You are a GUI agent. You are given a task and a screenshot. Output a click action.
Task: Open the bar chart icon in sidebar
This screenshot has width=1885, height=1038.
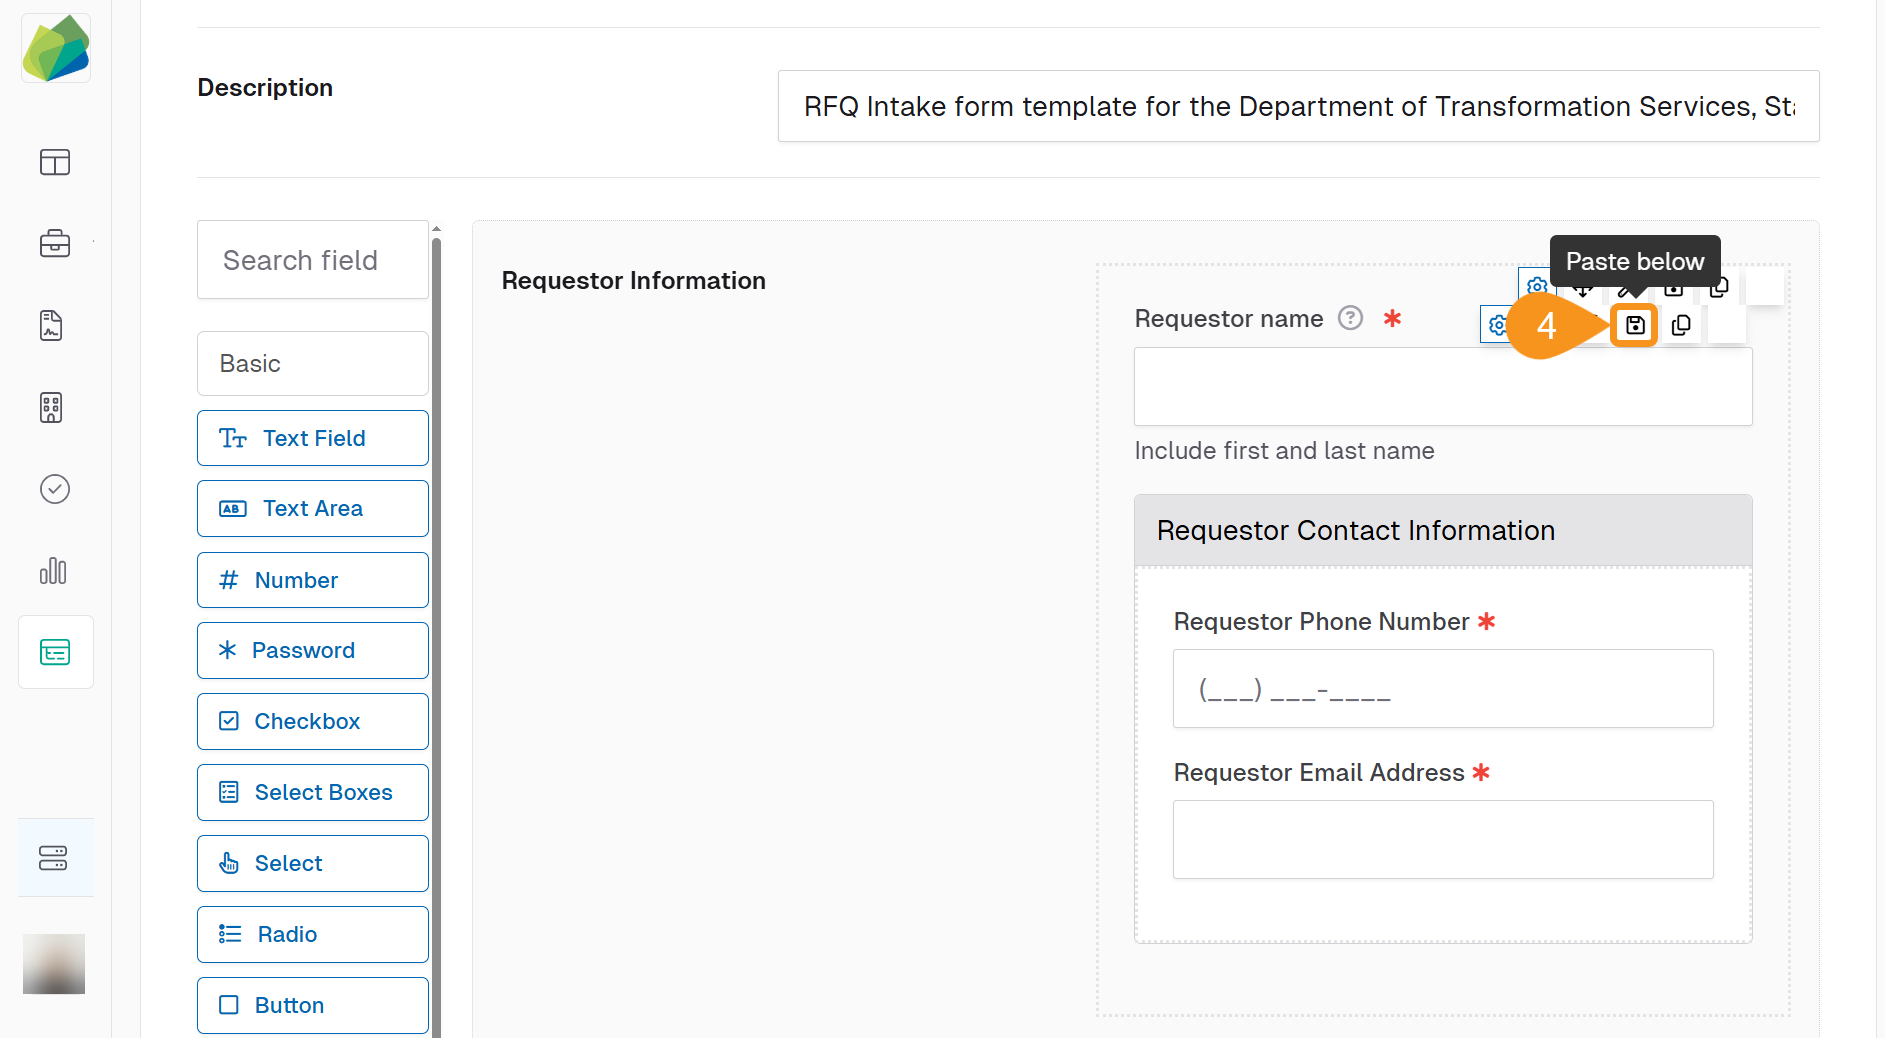pyautogui.click(x=53, y=571)
